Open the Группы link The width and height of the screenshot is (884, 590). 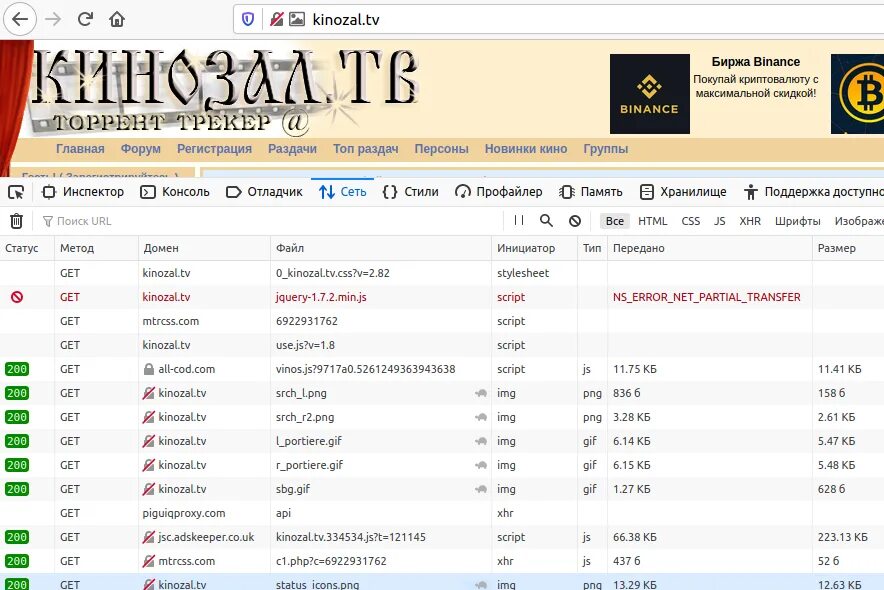pos(605,149)
